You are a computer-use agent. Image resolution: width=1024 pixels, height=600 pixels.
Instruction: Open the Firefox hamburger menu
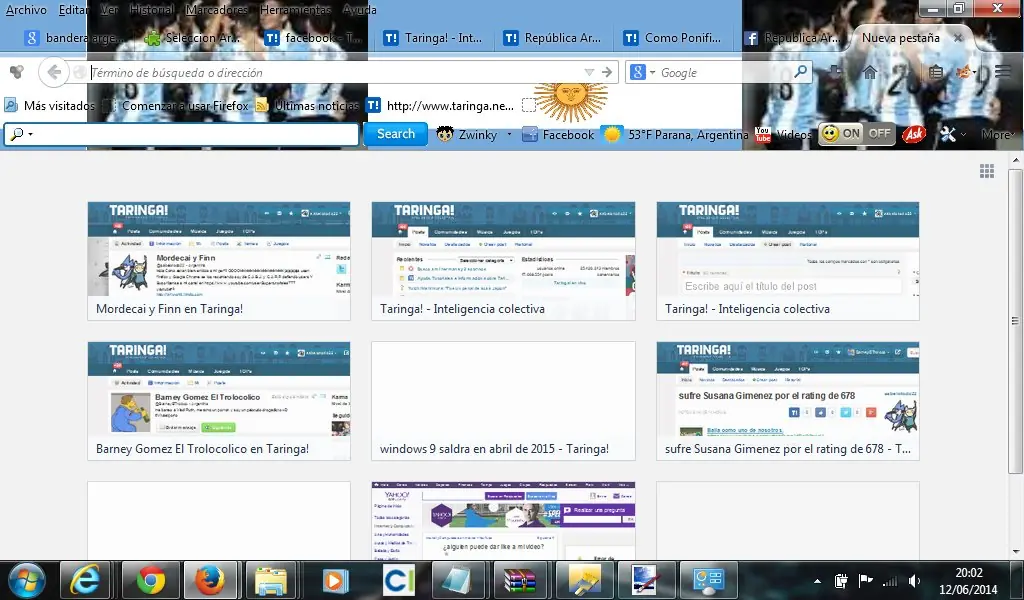pyautogui.click(x=1003, y=72)
